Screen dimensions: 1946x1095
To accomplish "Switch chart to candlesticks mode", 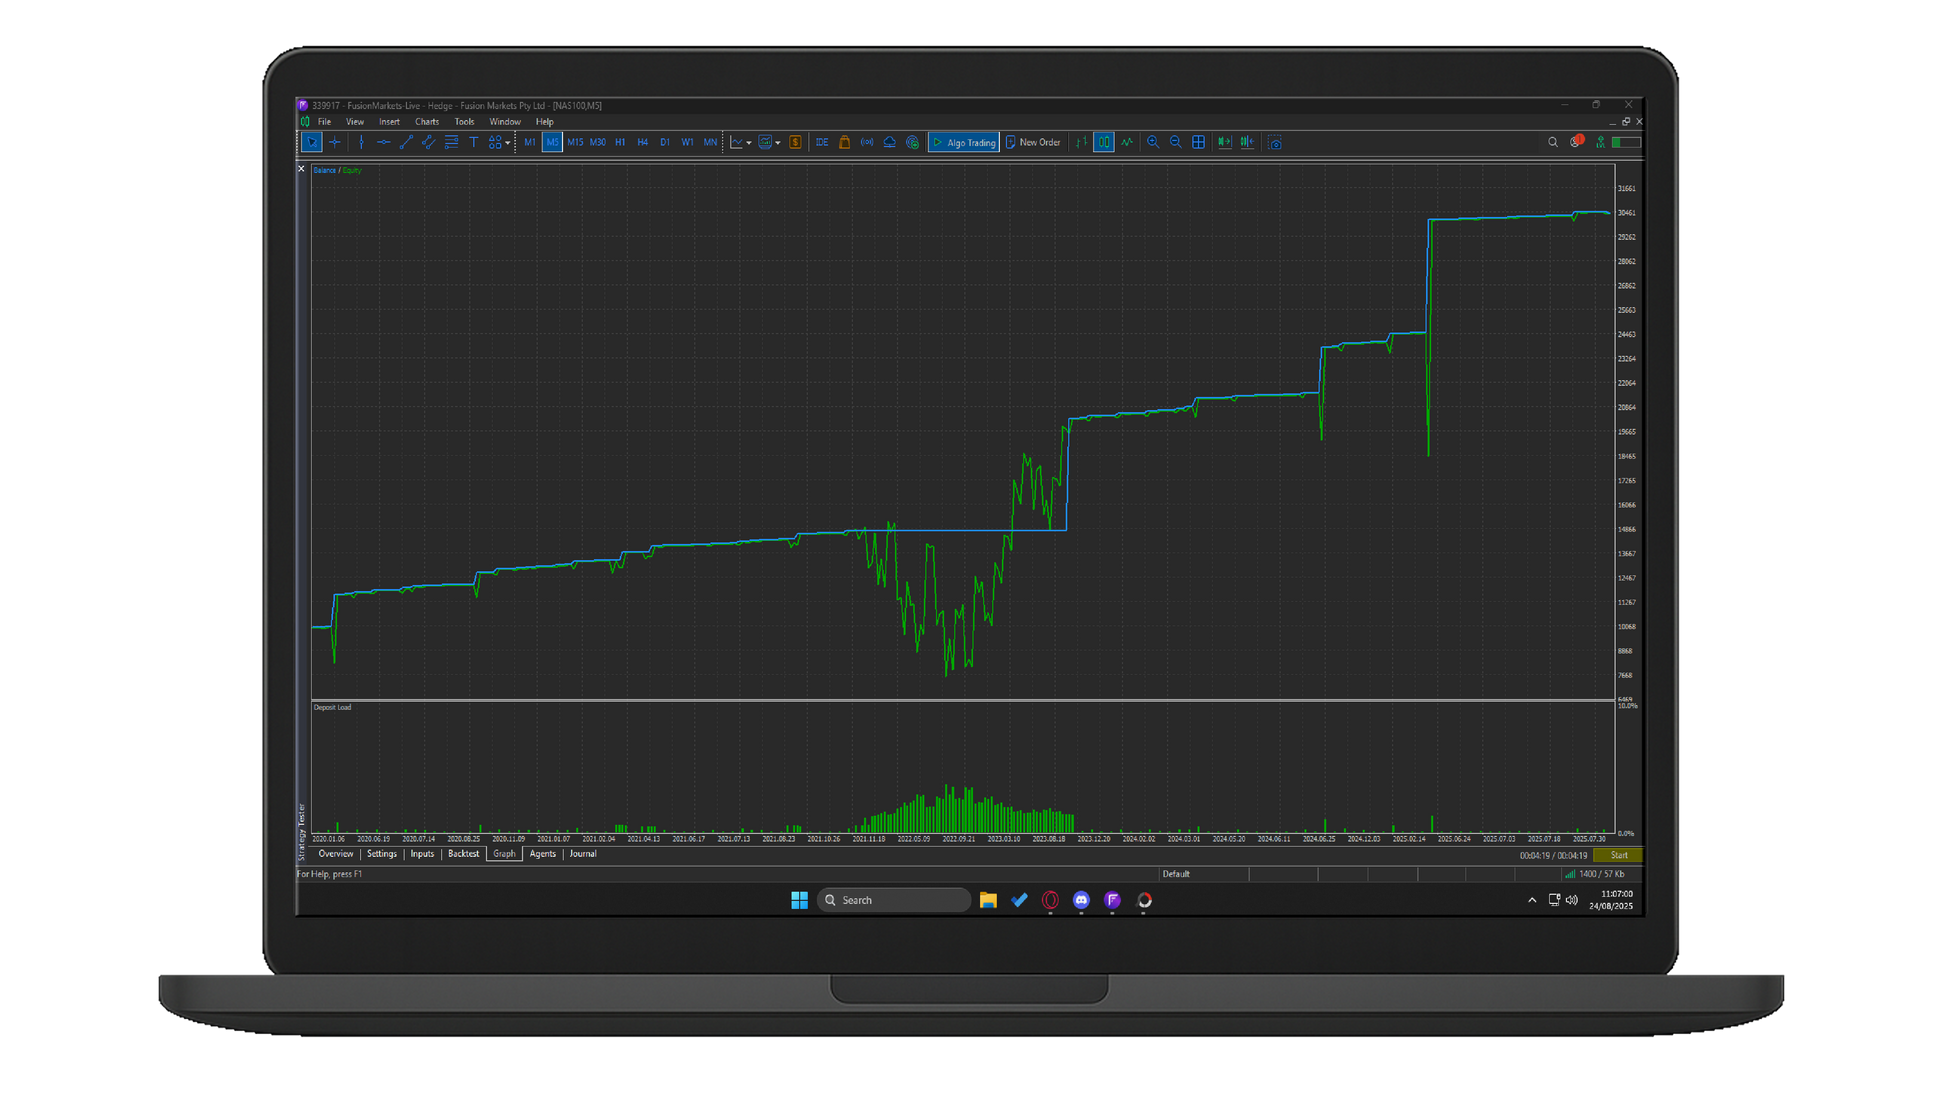I will click(x=1104, y=142).
